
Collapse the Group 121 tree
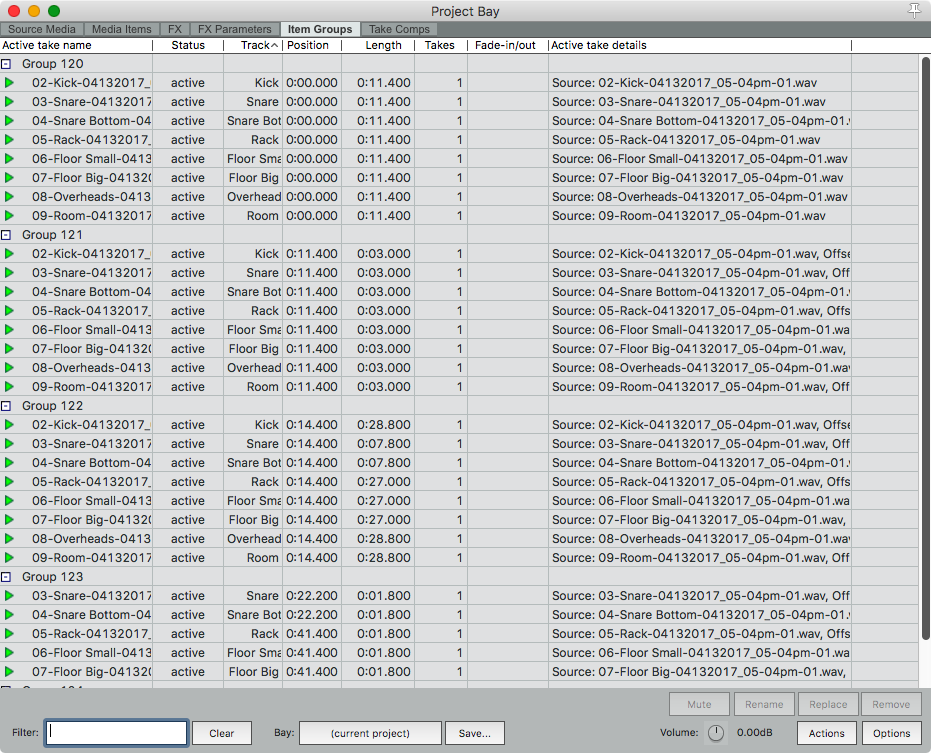(7, 235)
